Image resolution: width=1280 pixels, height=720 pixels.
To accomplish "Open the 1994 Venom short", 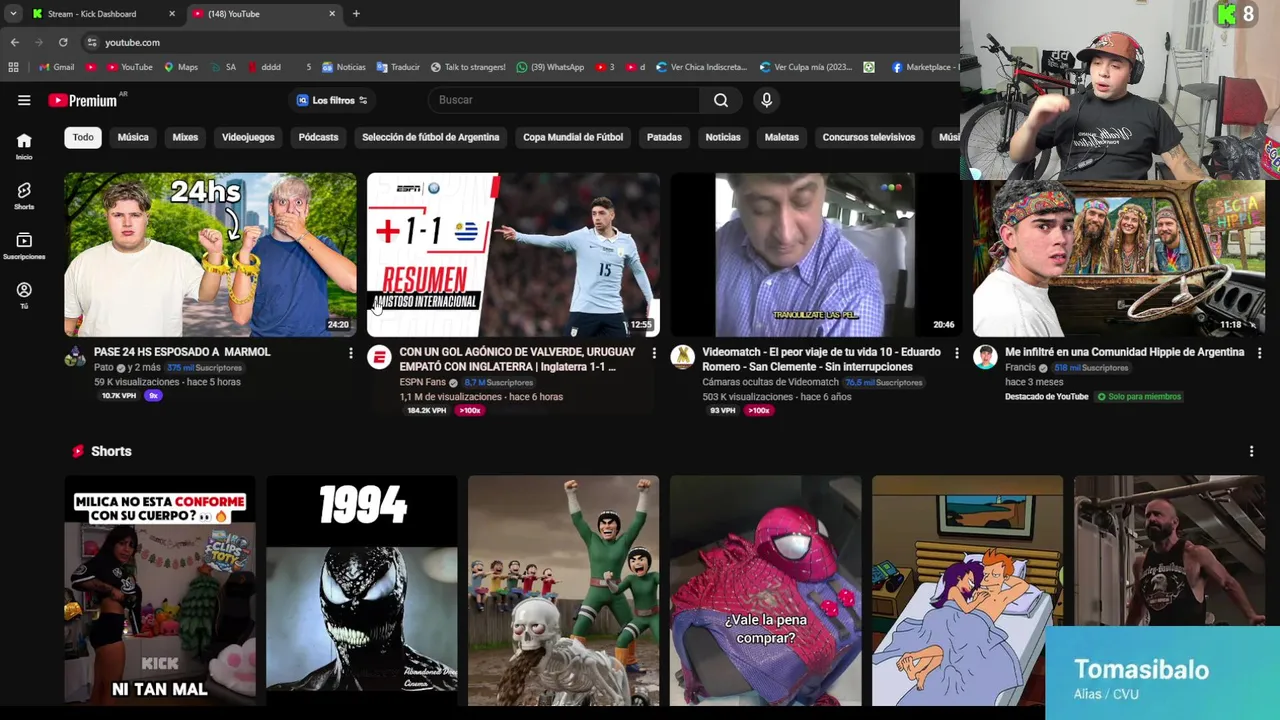I will click(x=362, y=590).
